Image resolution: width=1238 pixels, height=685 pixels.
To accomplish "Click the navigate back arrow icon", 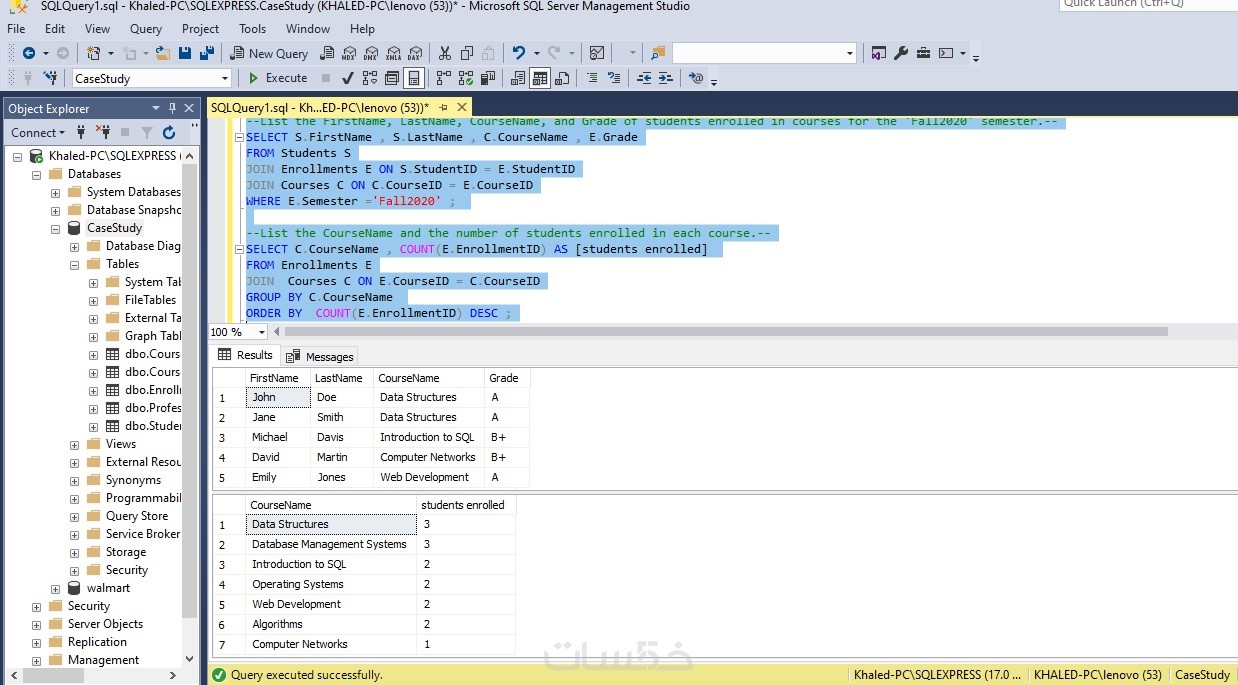I will (28, 53).
